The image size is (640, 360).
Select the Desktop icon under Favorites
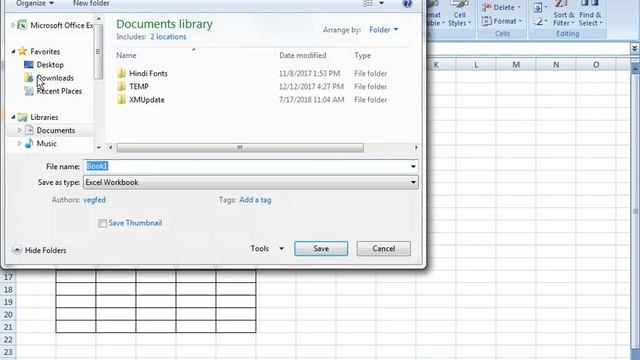pos(29,64)
